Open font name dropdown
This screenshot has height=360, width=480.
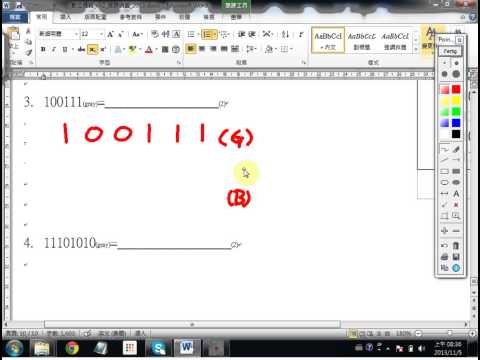pyautogui.click(x=76, y=34)
